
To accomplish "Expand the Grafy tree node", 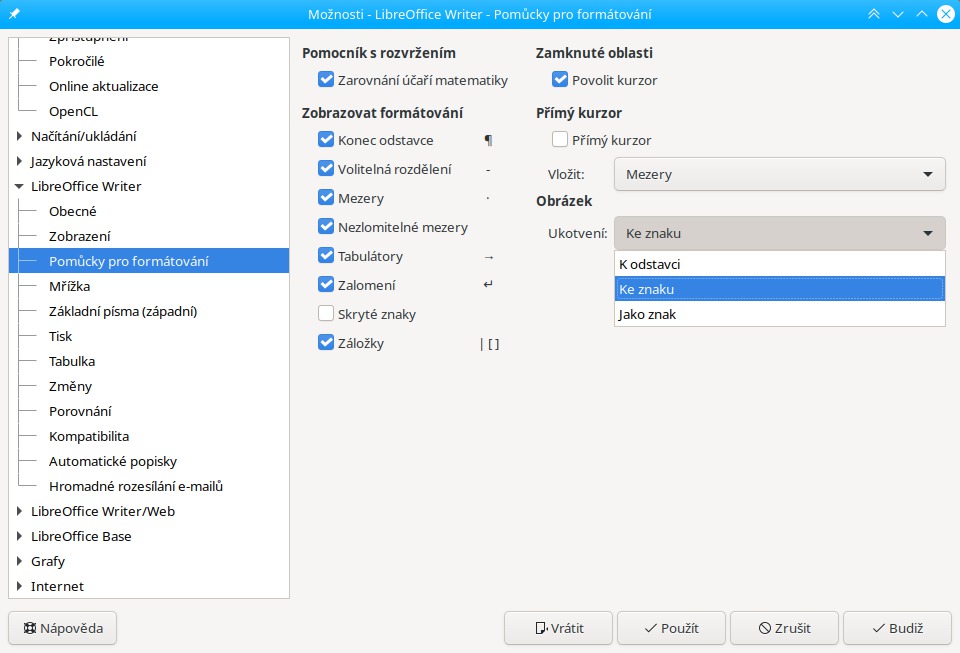I will pos(19,561).
